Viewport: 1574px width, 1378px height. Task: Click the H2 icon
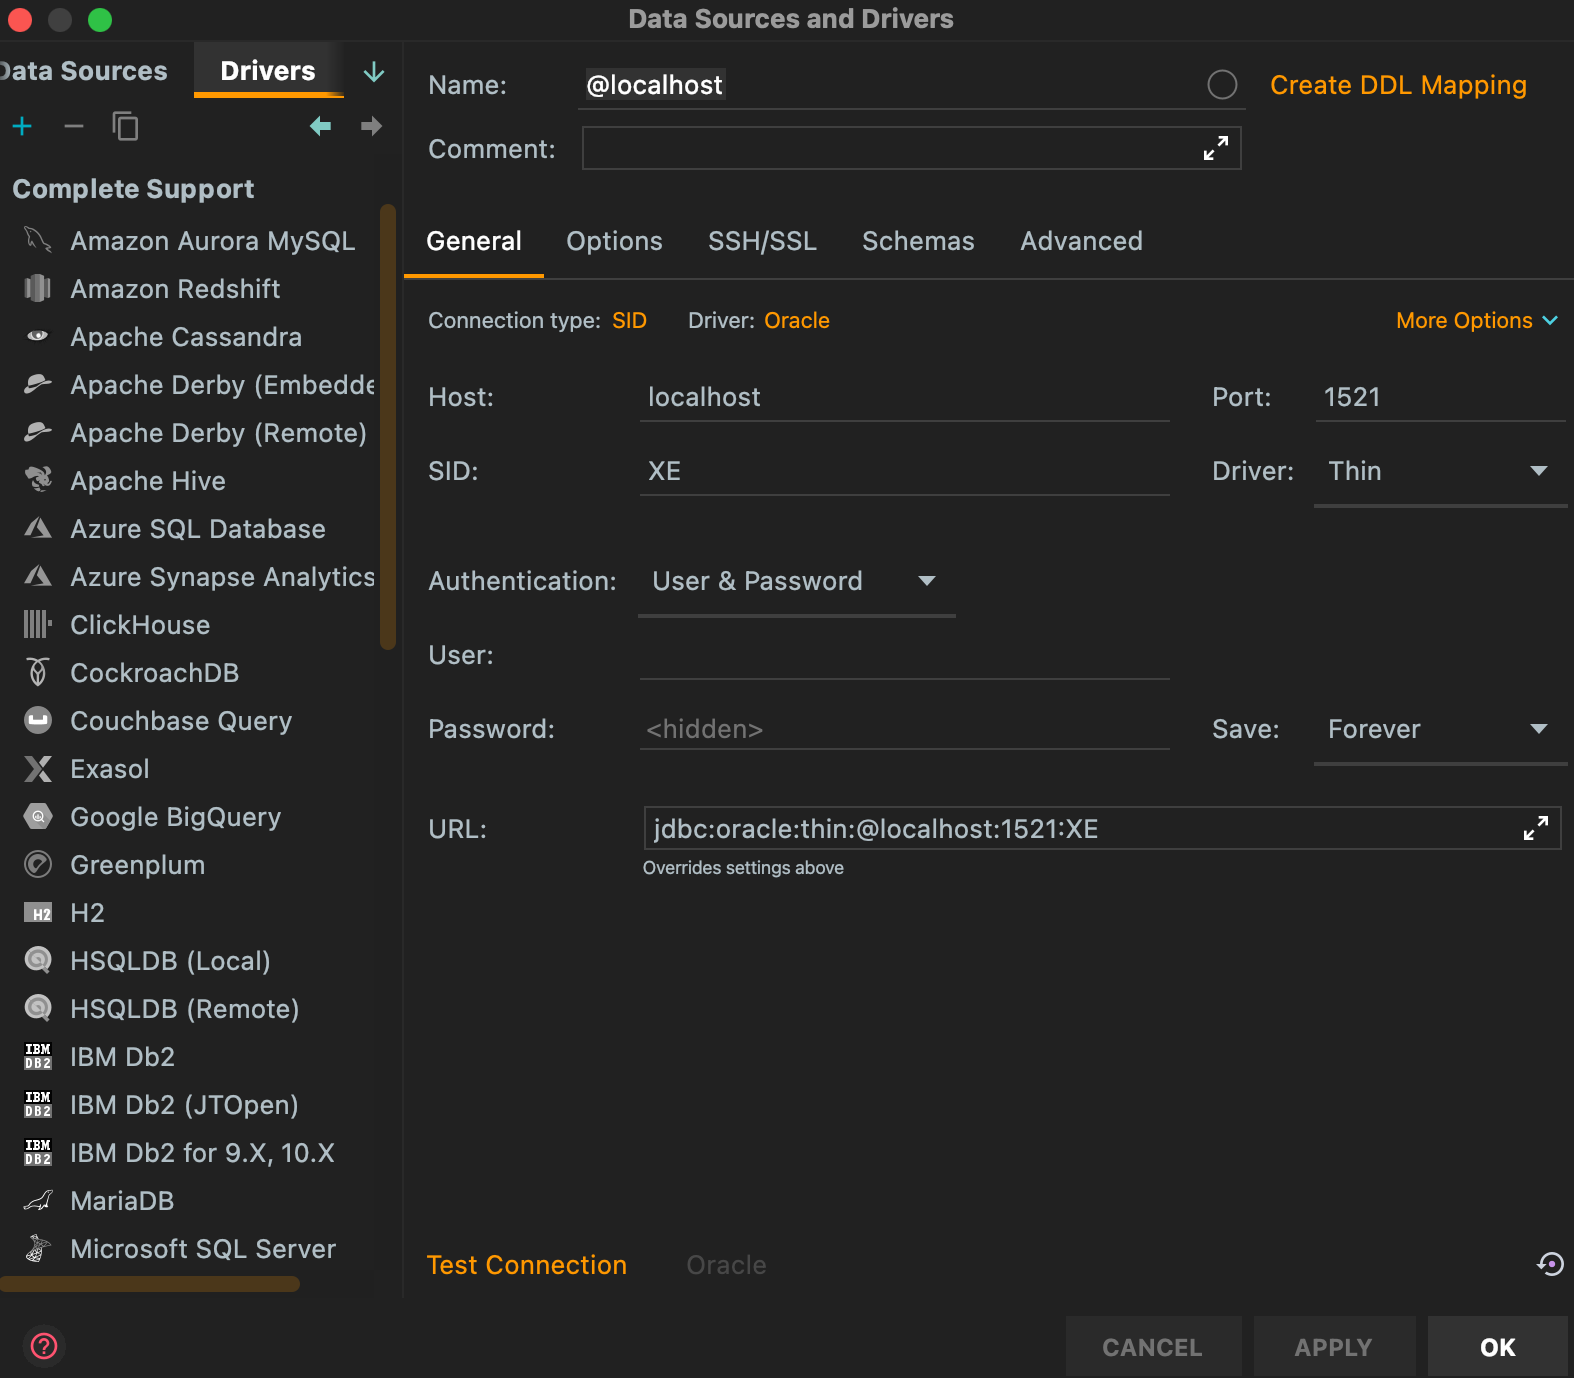38,913
